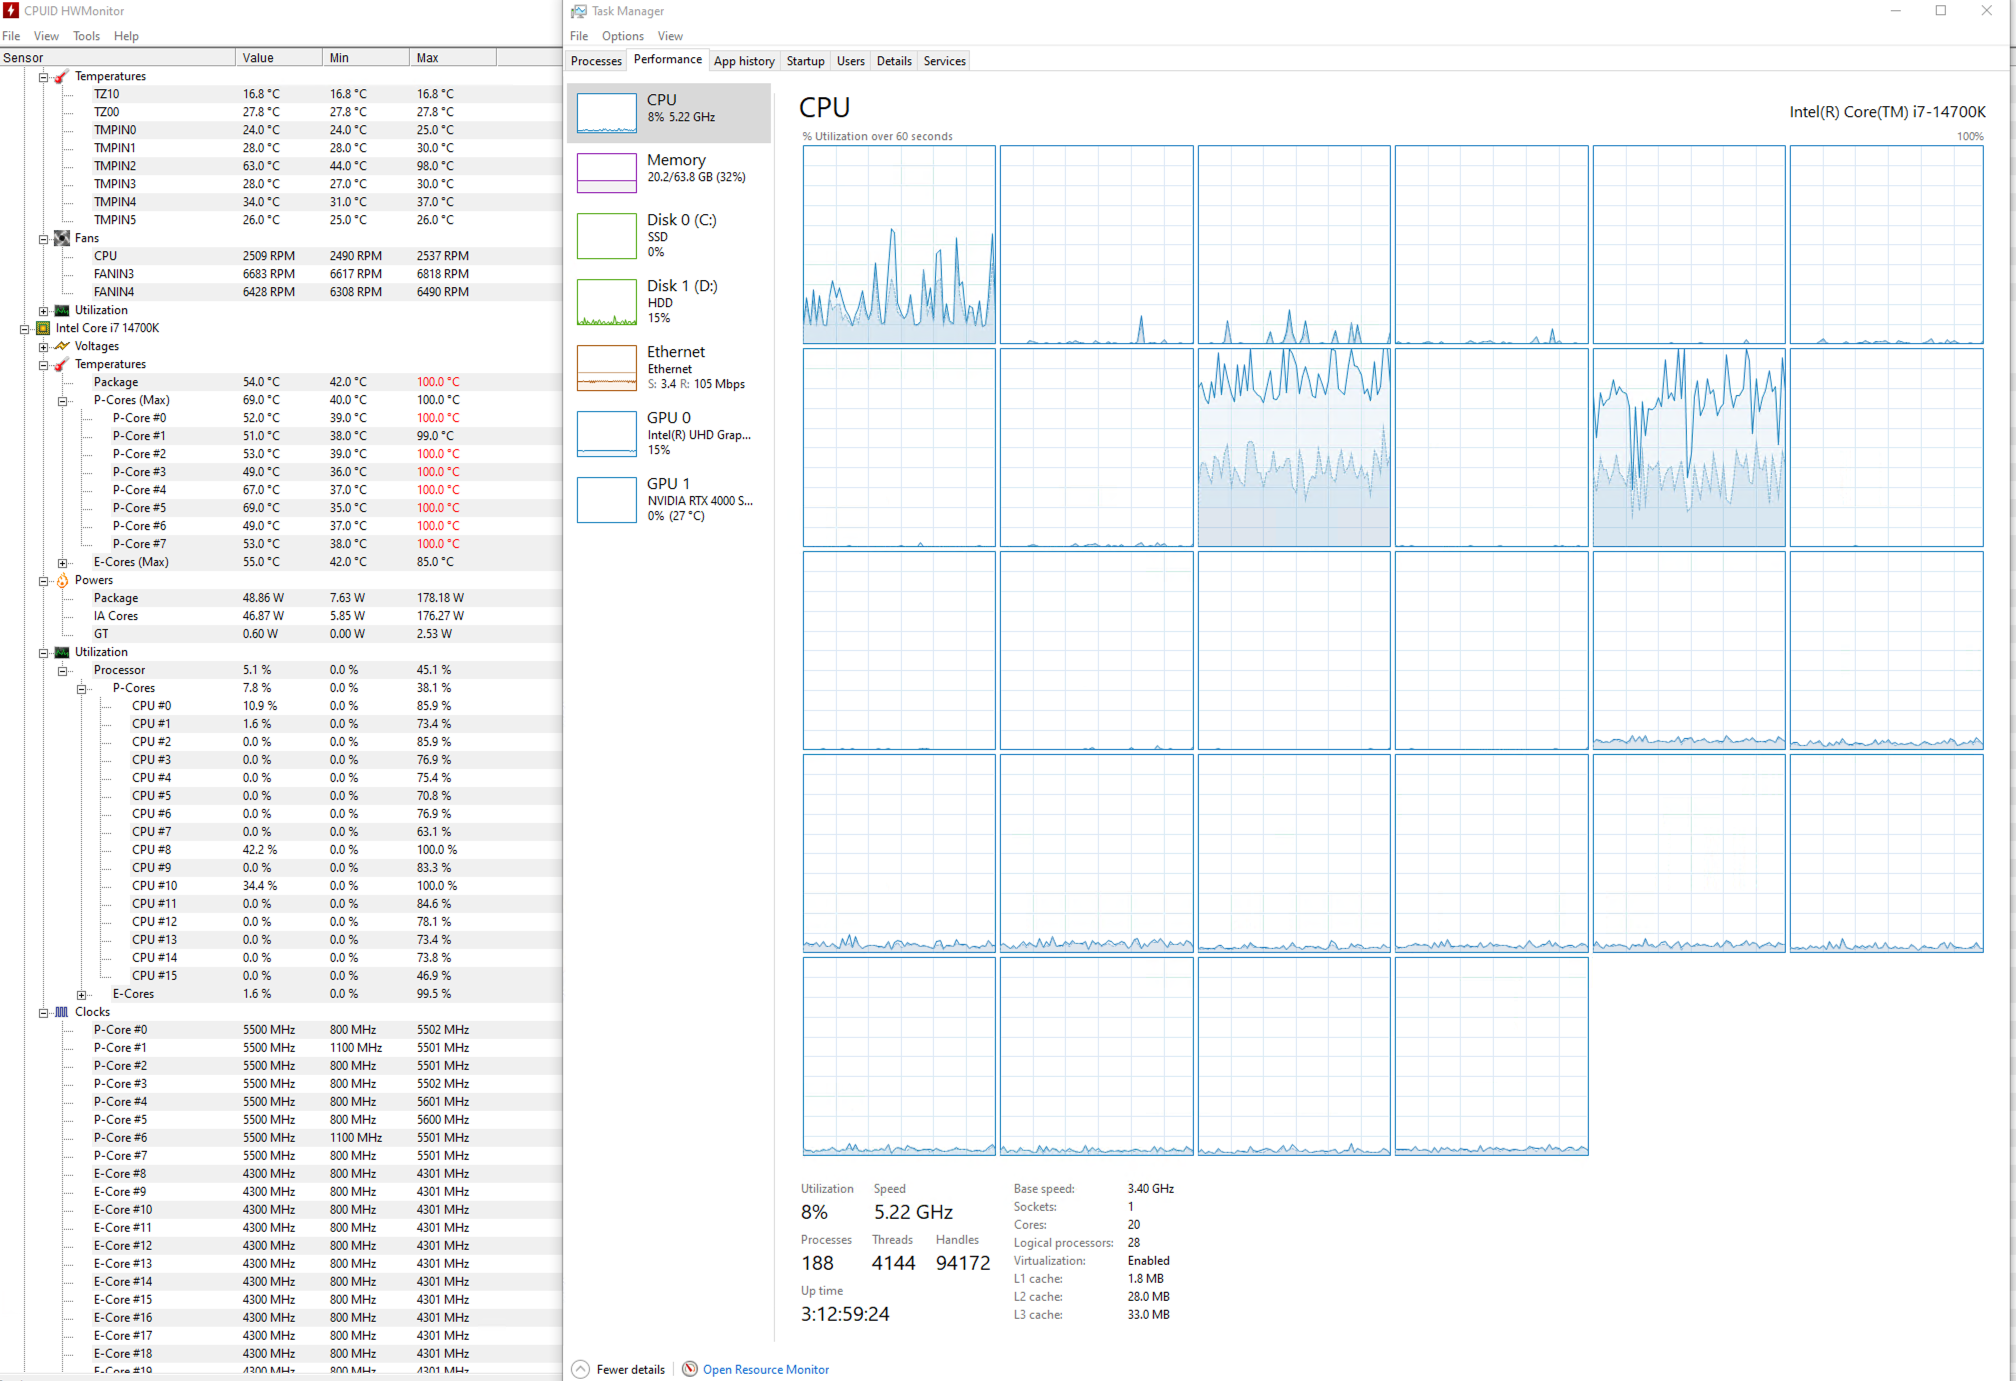Collapse the Powers tree node
2016x1381 pixels.
pyautogui.click(x=43, y=581)
